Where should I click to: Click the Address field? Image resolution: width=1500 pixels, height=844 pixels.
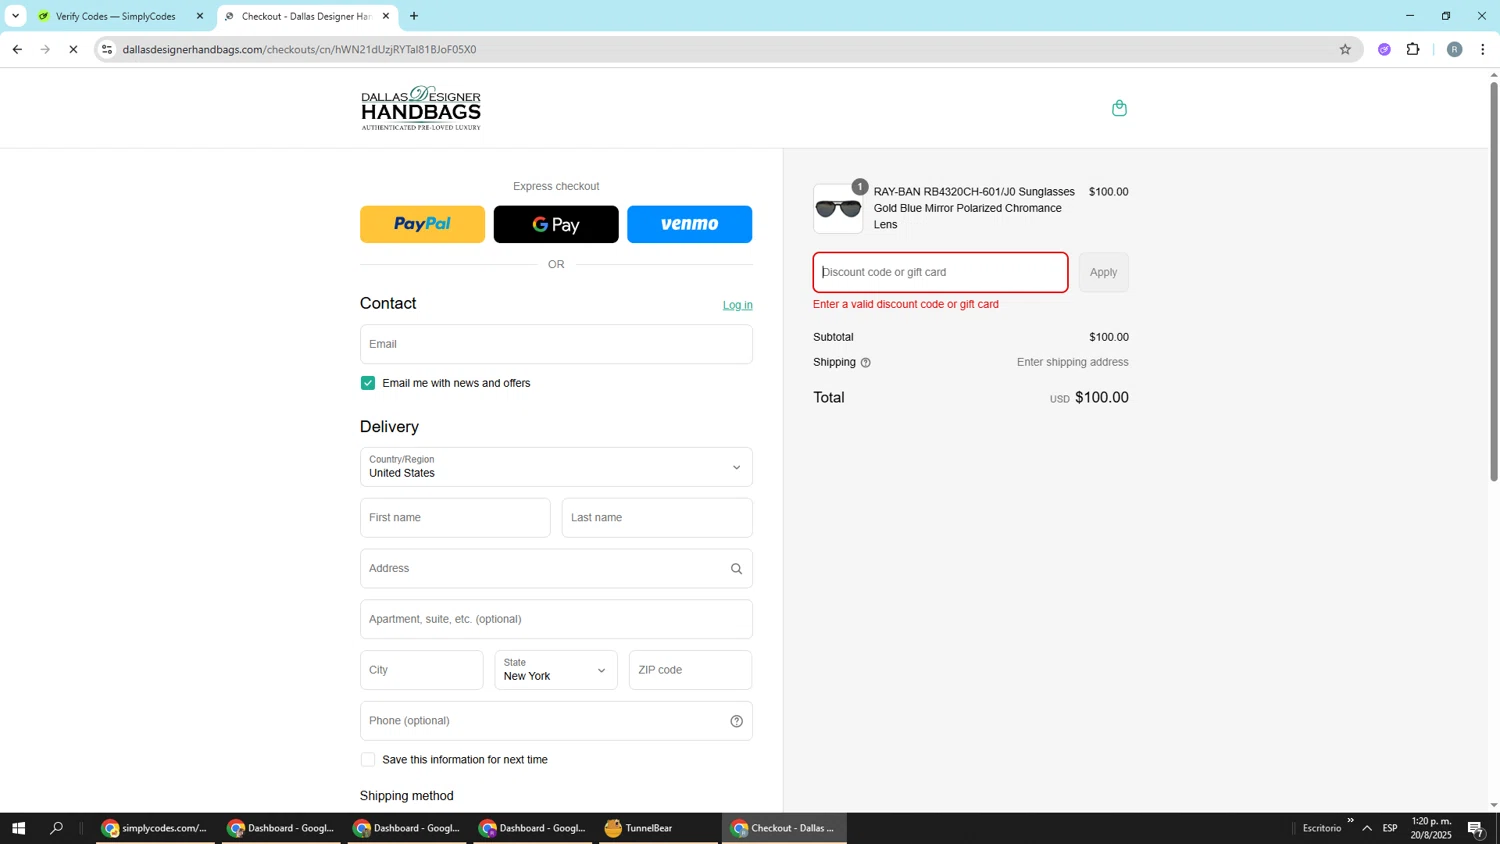(556, 569)
